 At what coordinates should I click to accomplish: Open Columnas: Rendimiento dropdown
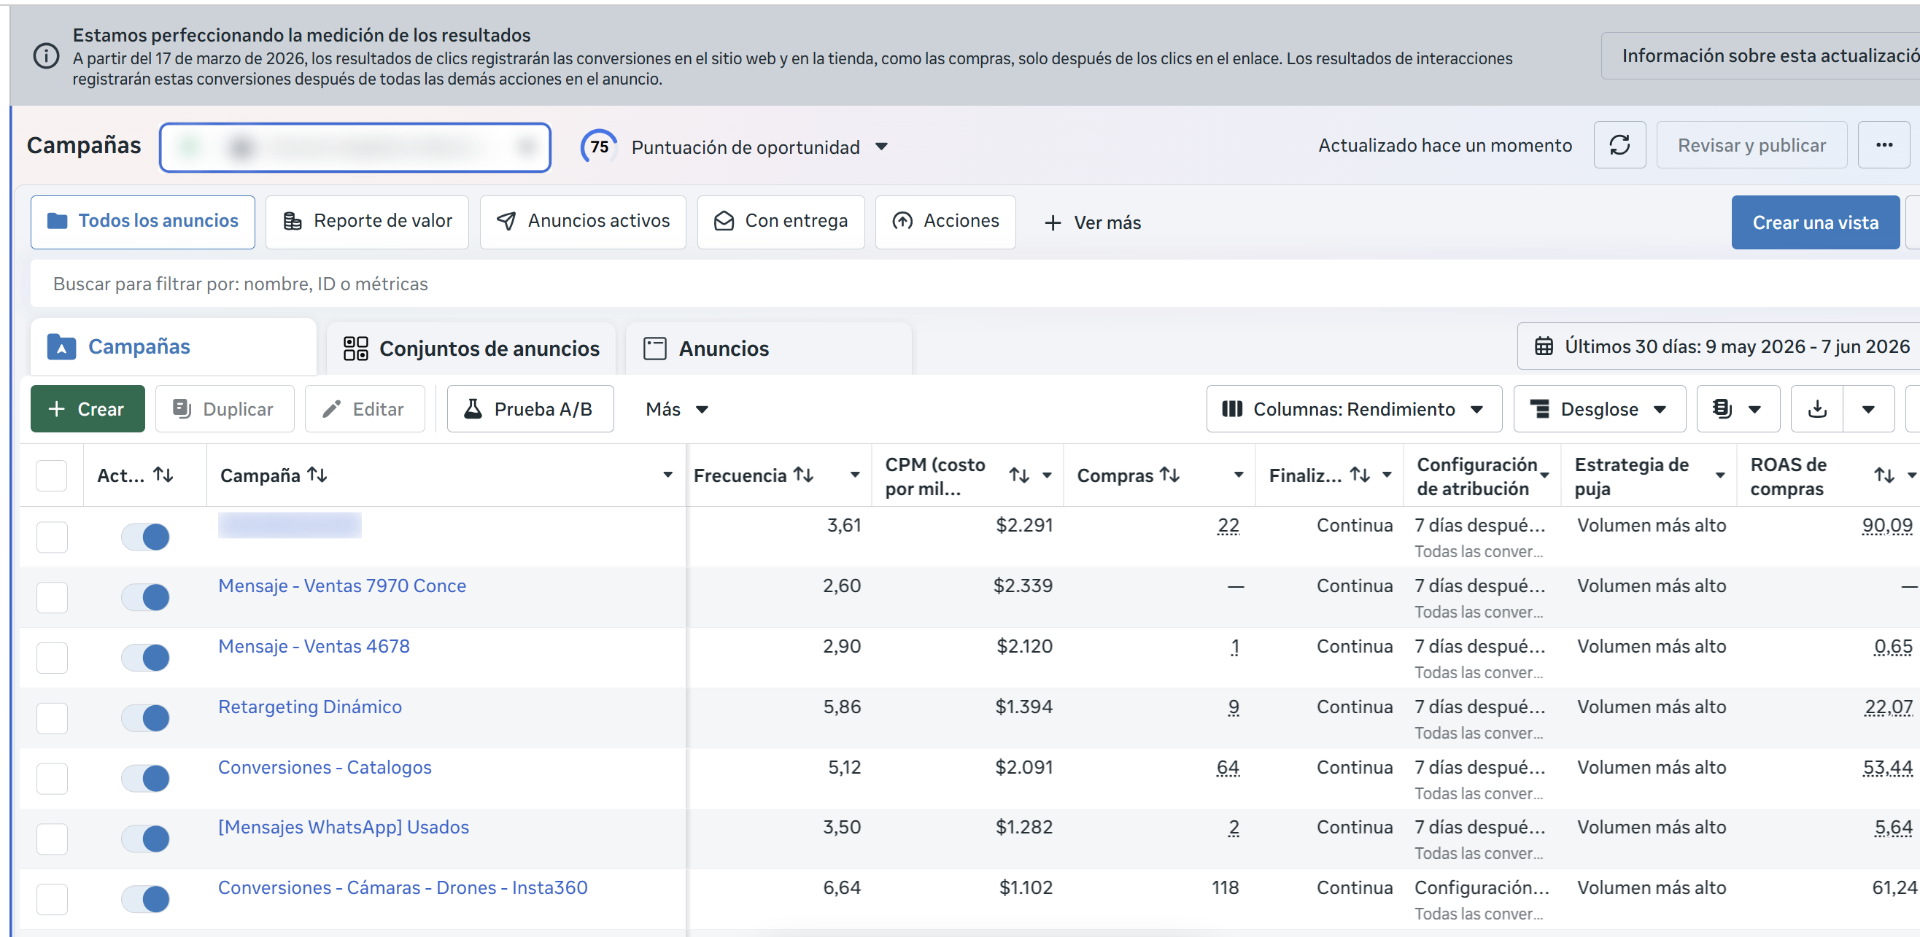[x=1354, y=409]
